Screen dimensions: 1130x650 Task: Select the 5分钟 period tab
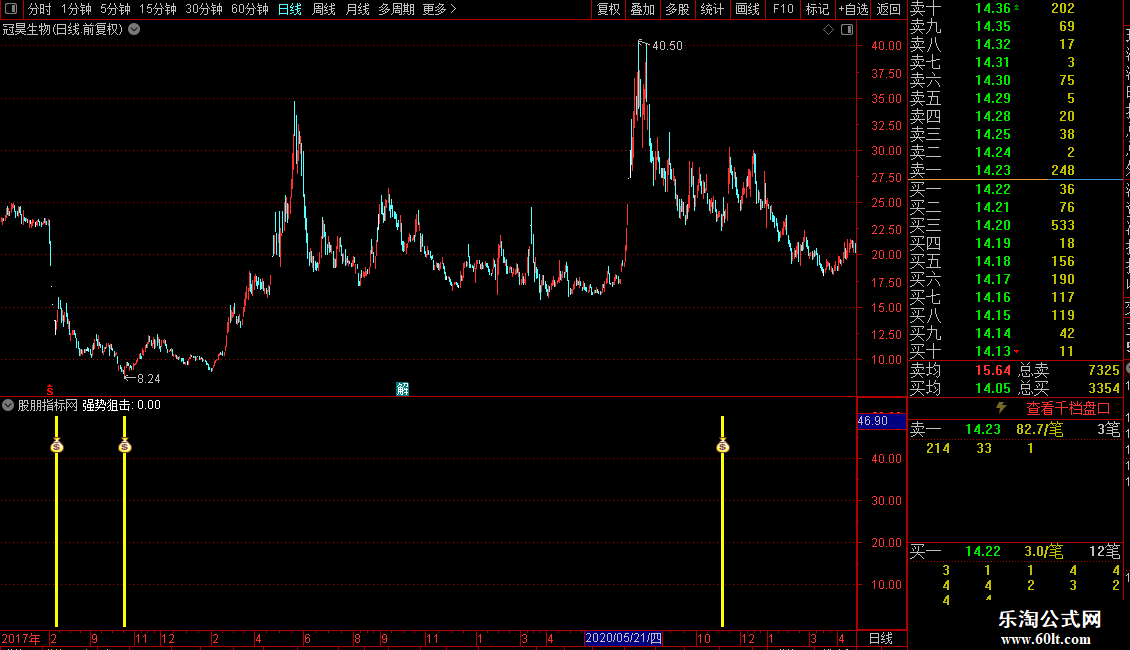[x=115, y=9]
